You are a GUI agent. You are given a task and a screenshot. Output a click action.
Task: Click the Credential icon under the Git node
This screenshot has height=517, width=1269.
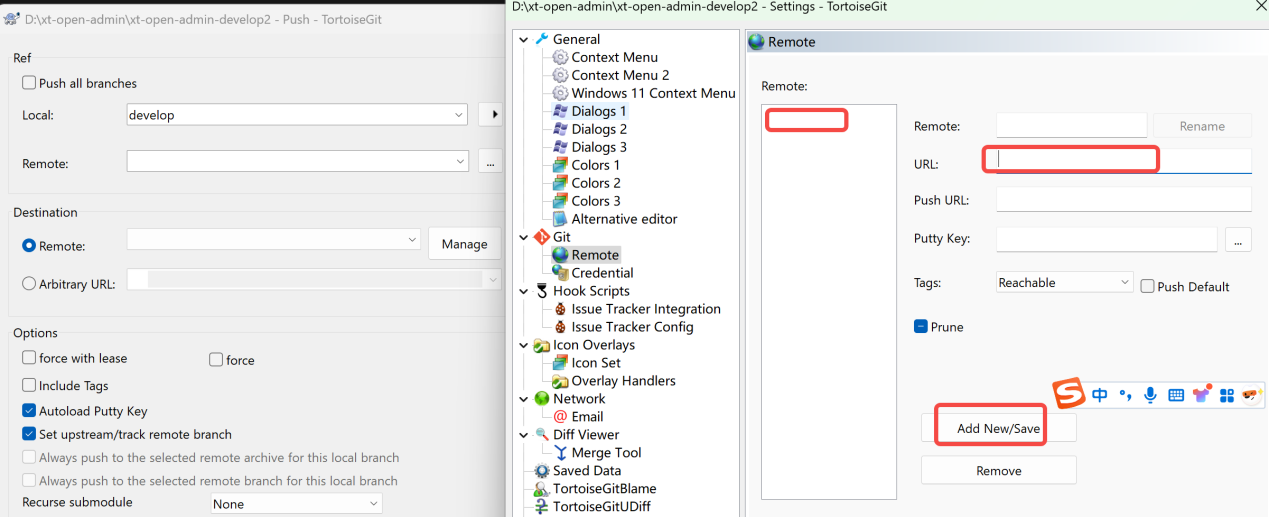[560, 273]
